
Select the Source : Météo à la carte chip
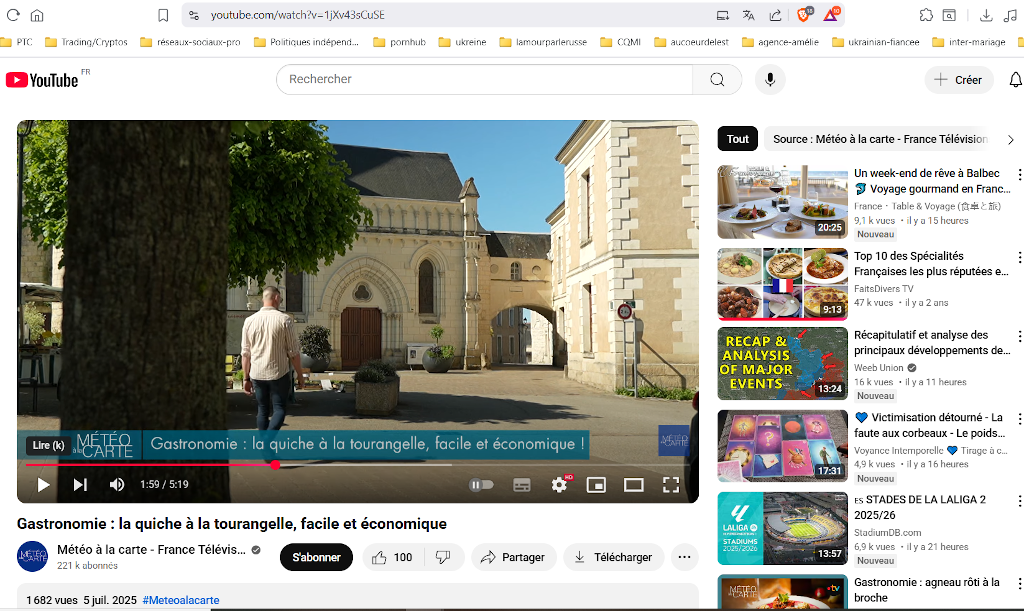[x=879, y=139]
